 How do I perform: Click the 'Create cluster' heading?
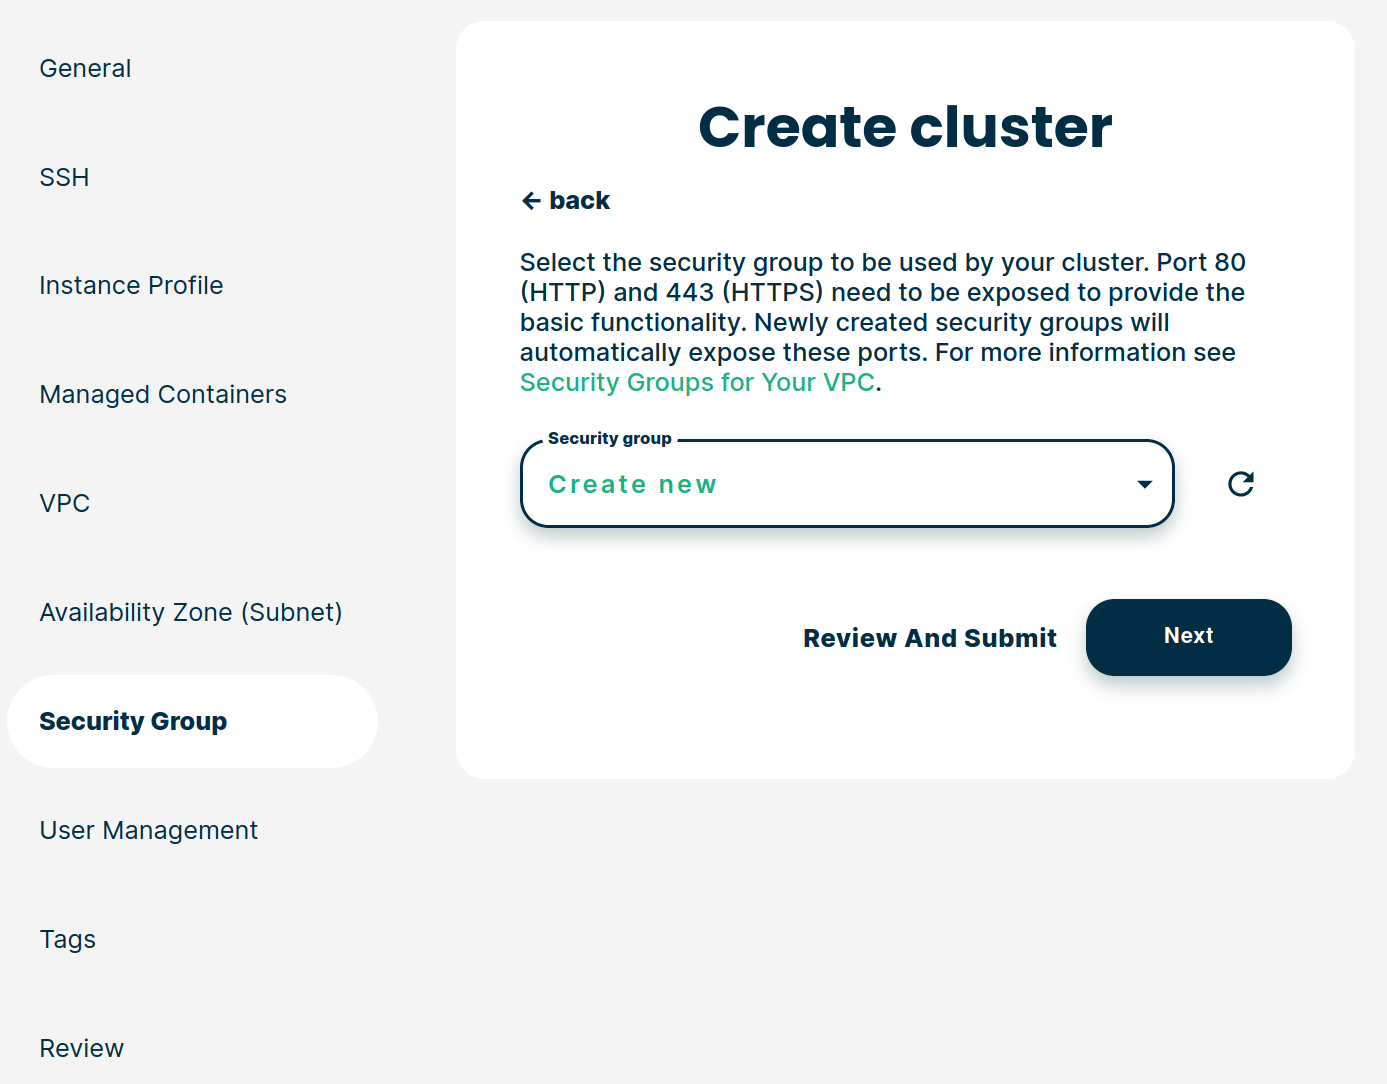tap(904, 127)
